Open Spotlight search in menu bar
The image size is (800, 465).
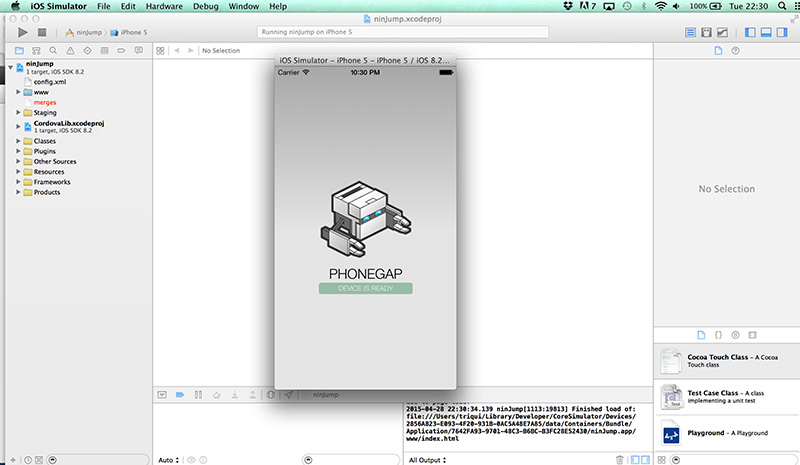(x=782, y=6)
